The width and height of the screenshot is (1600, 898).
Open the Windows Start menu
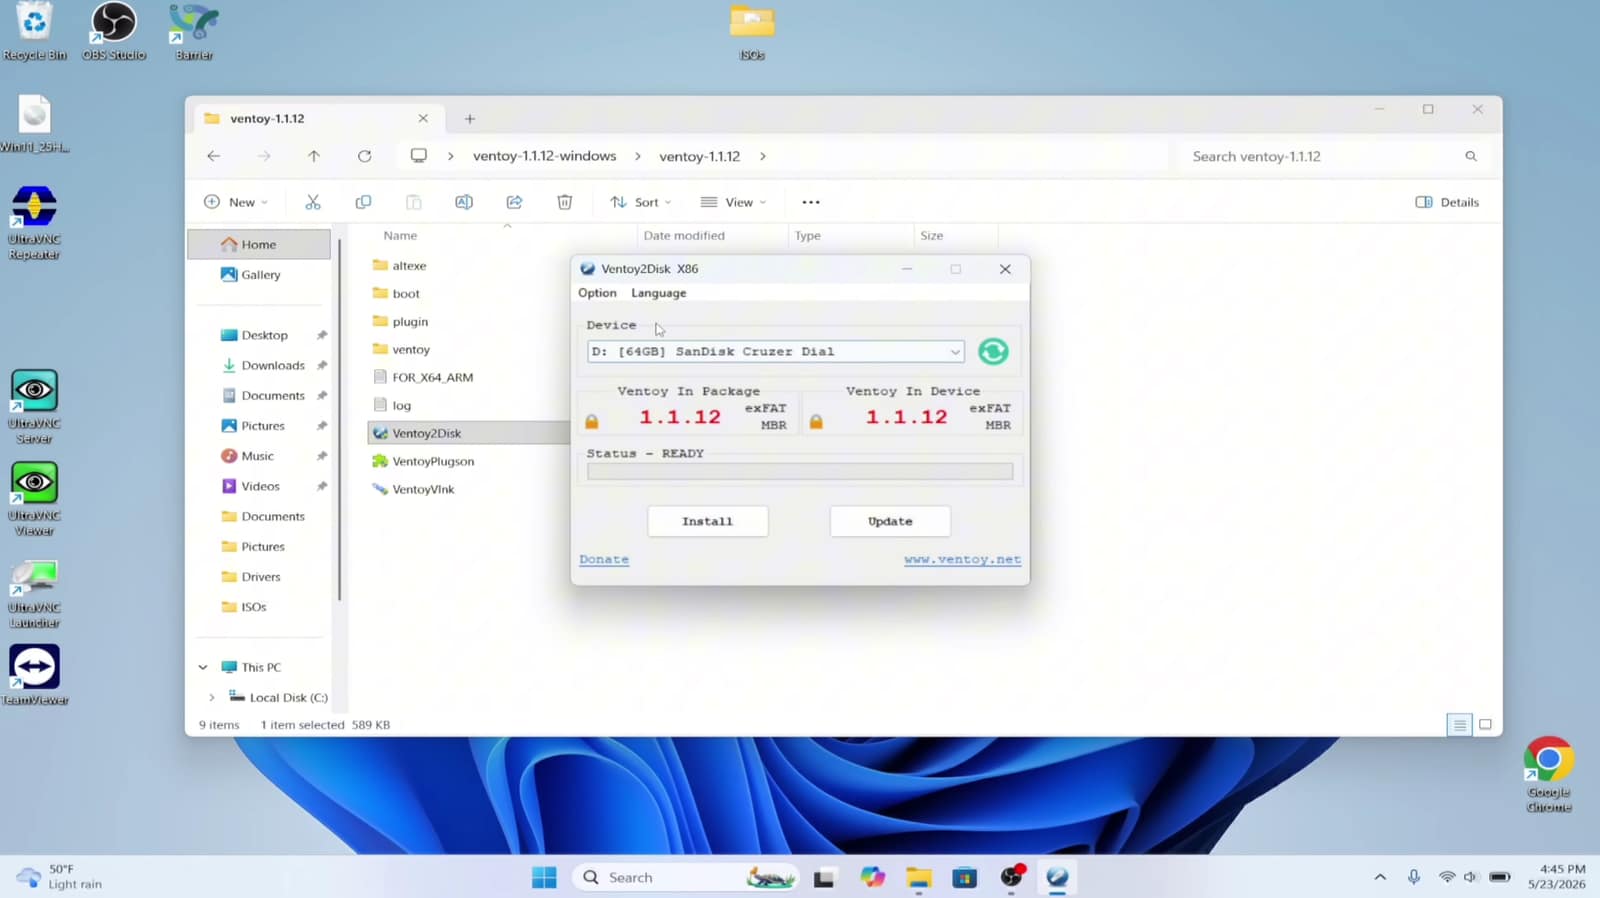tap(544, 877)
